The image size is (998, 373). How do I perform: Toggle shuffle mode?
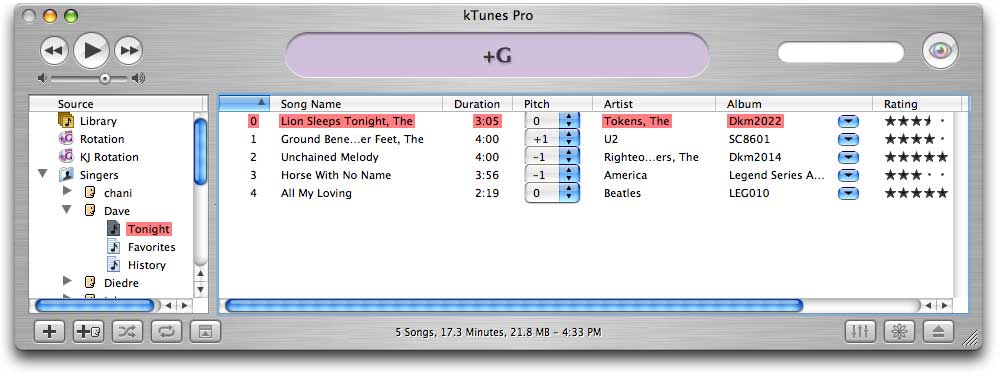(128, 332)
